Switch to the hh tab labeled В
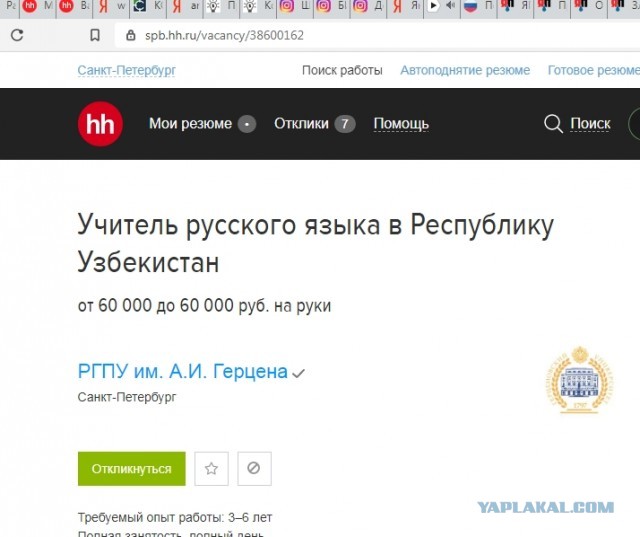Viewport: 640px width, 537px height. pyautogui.click(x=74, y=6)
